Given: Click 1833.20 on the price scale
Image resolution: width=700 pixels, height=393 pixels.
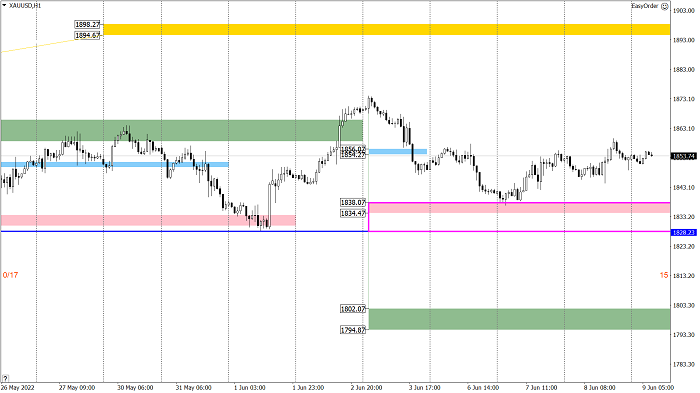Looking at the screenshot, I should [684, 217].
